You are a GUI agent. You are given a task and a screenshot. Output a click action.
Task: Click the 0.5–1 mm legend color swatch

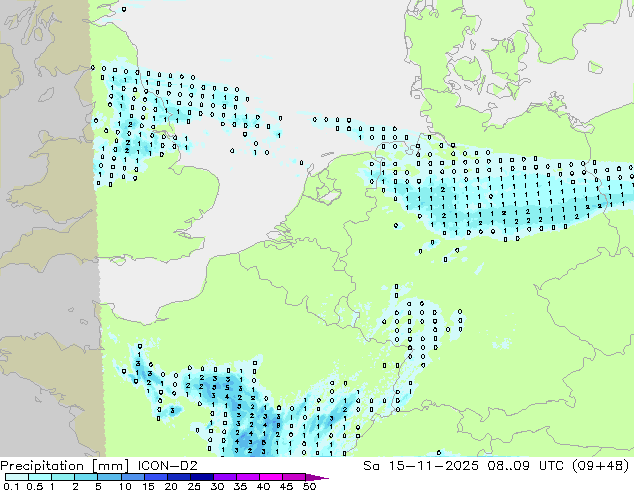point(40,477)
